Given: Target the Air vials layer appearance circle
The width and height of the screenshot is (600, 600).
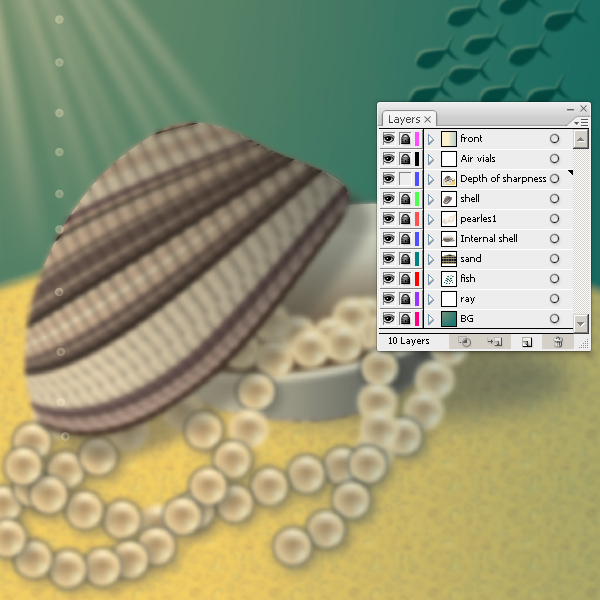Looking at the screenshot, I should [554, 158].
